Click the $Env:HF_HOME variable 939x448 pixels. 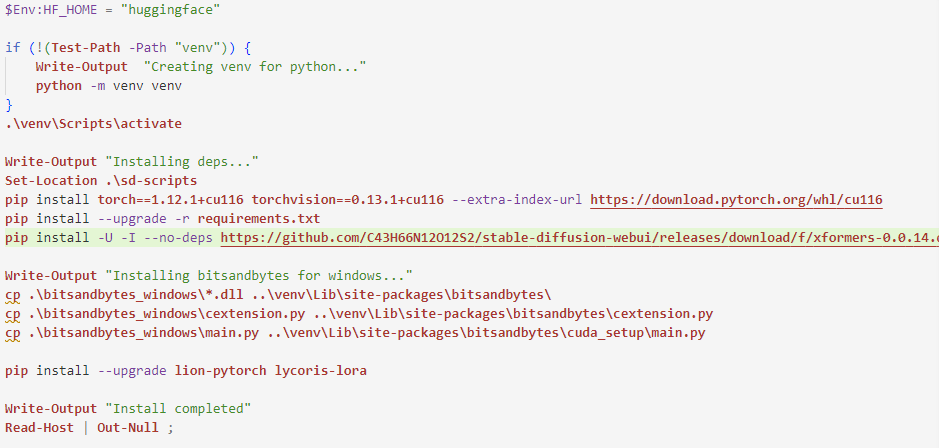click(x=49, y=10)
